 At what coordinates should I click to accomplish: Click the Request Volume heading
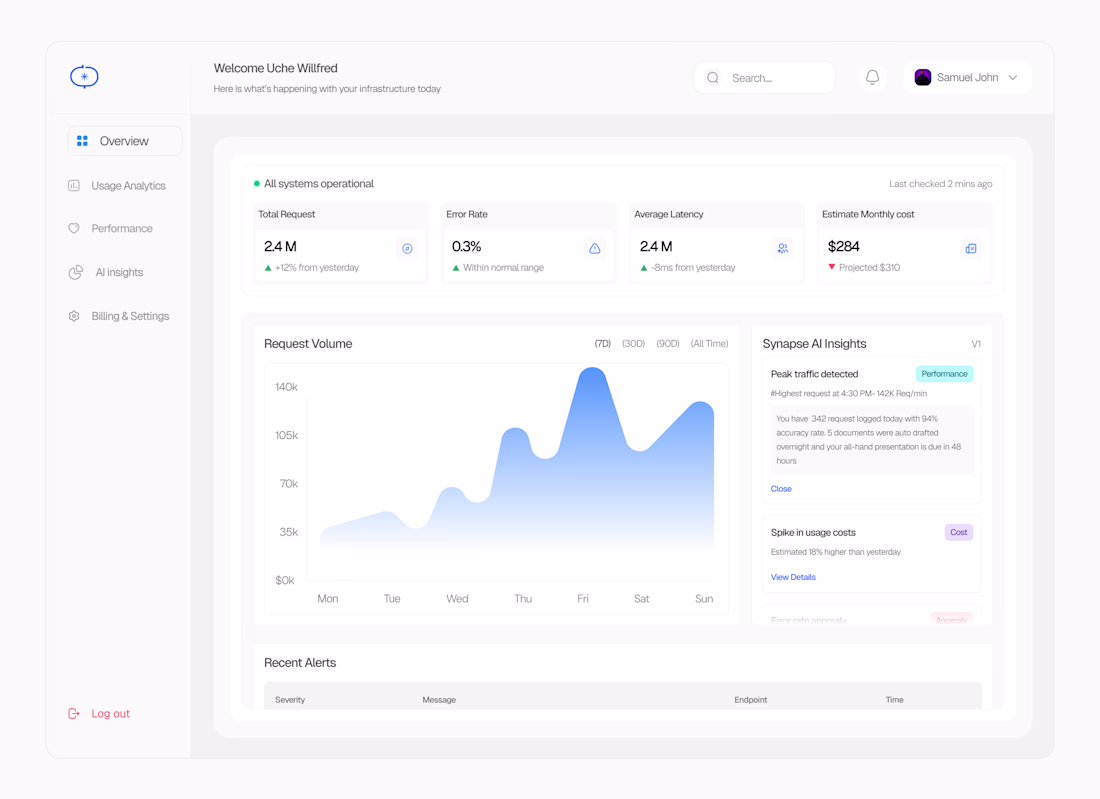tap(308, 344)
